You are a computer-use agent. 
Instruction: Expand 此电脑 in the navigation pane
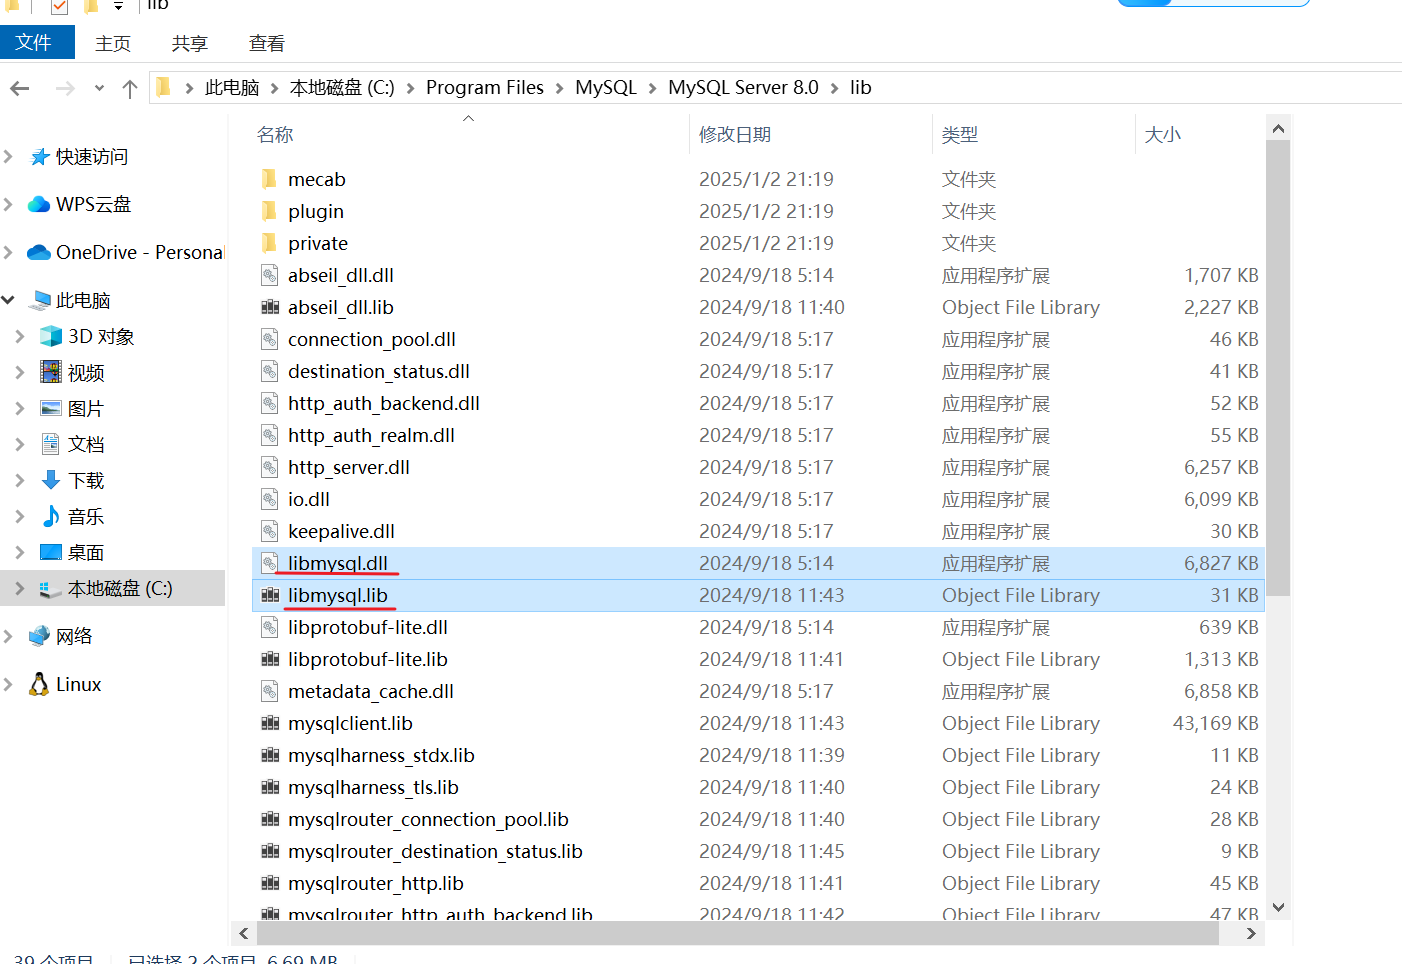tap(8, 300)
